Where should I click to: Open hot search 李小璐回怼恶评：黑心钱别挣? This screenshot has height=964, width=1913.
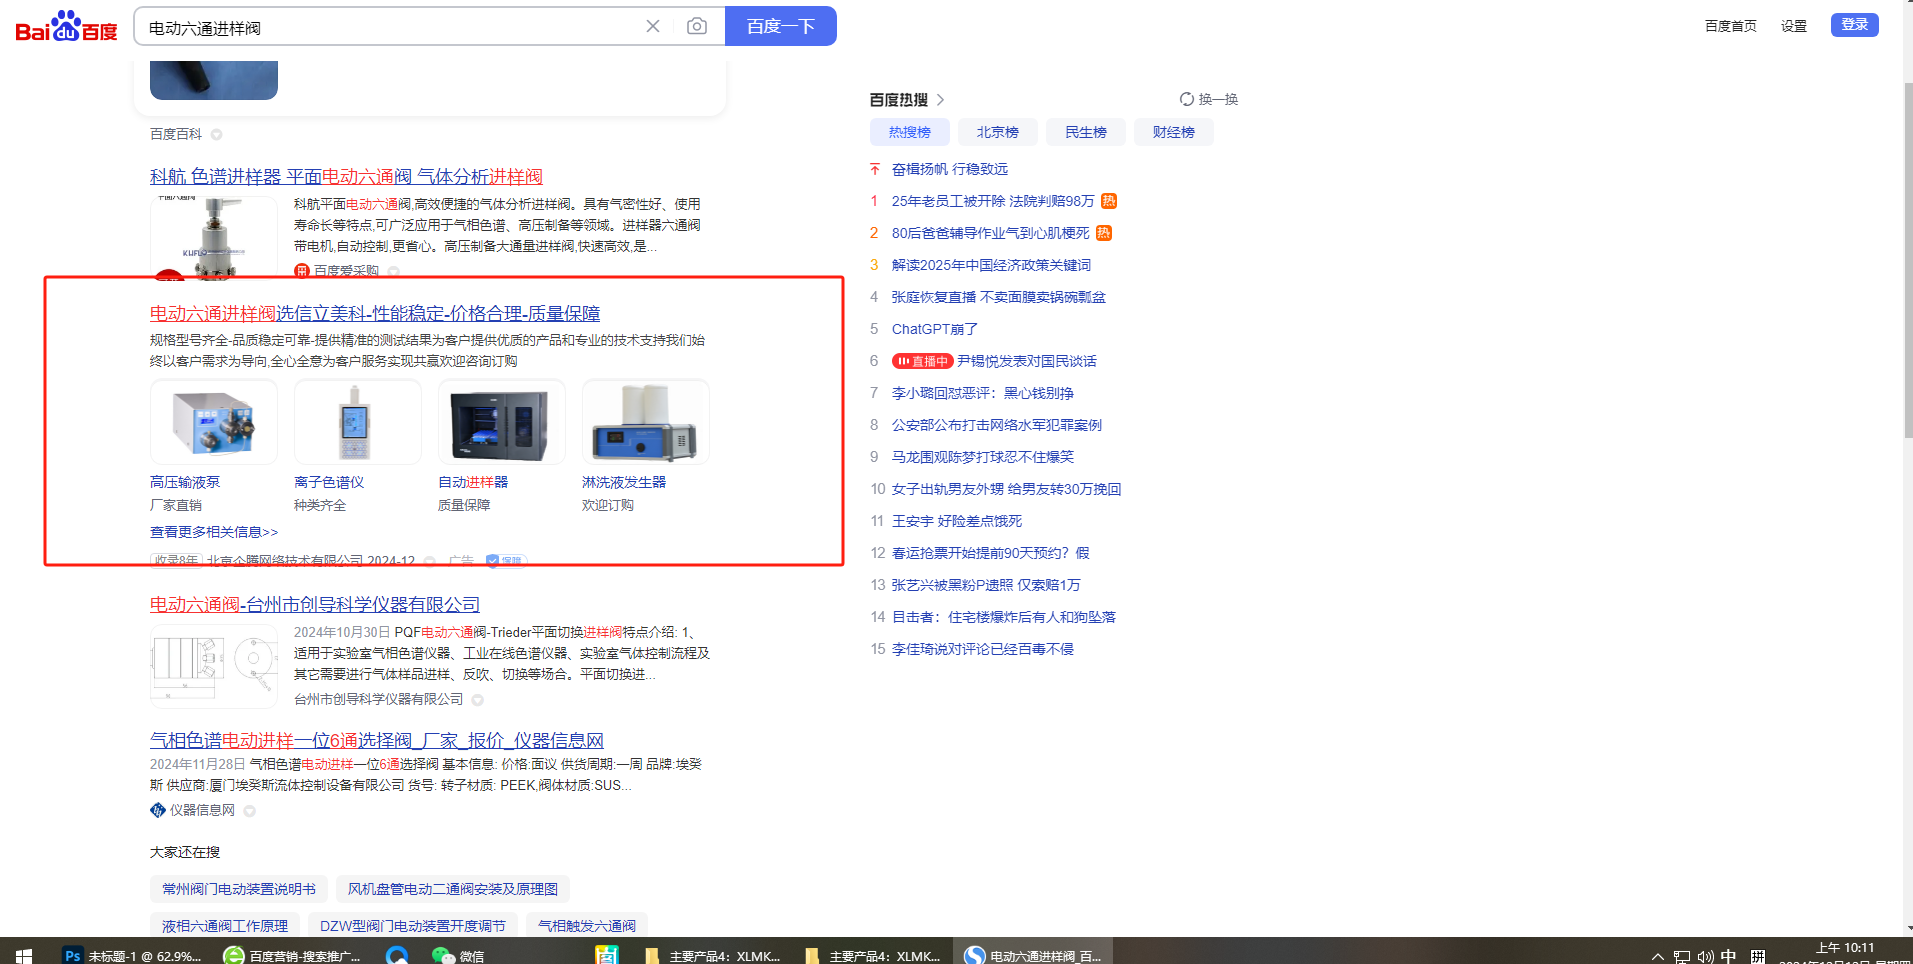pos(983,393)
